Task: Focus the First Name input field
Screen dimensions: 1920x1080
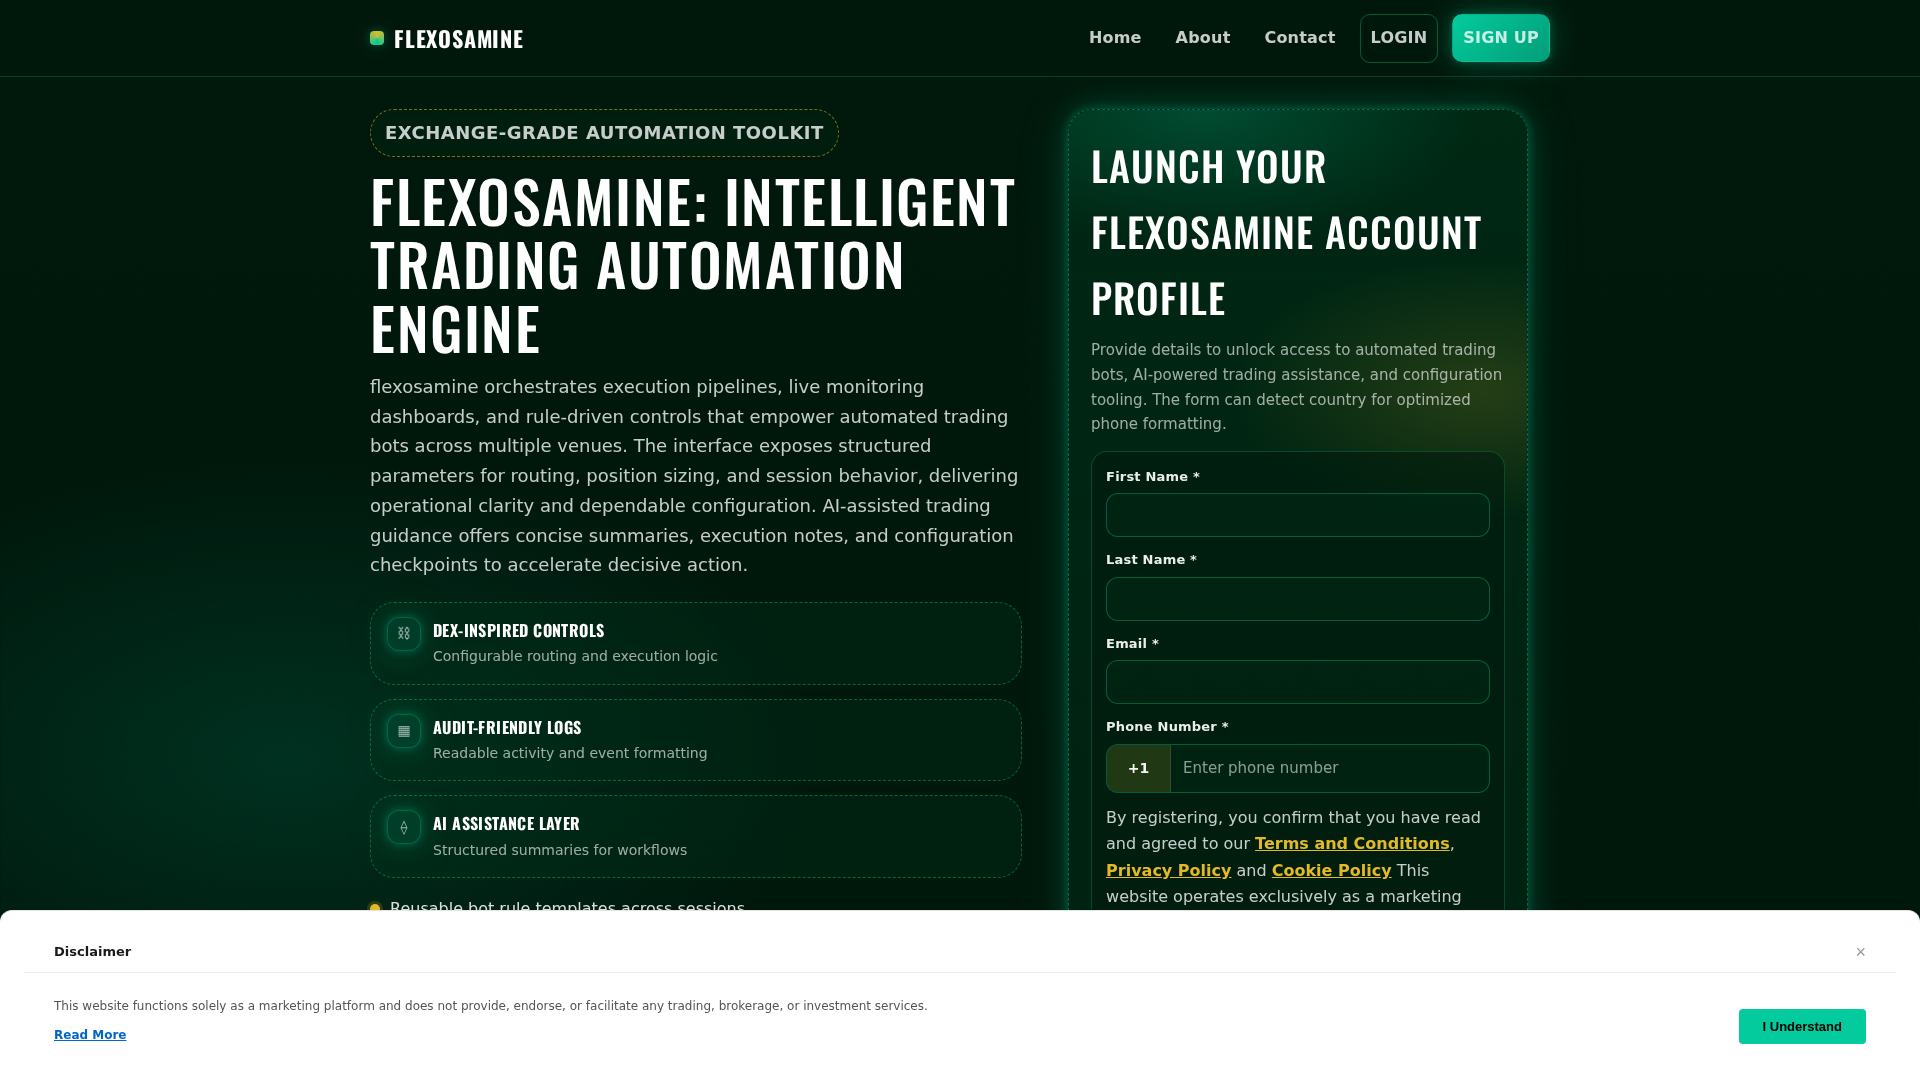Action: (x=1298, y=515)
